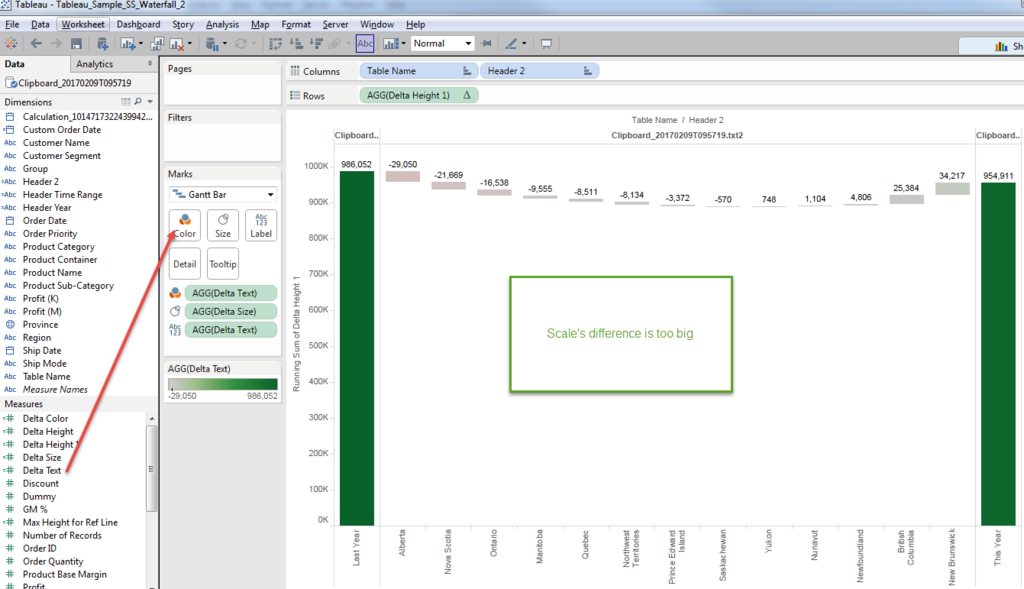Select the Product Sub-Category dimension
Image resolution: width=1024 pixels, height=589 pixels.
(x=68, y=285)
